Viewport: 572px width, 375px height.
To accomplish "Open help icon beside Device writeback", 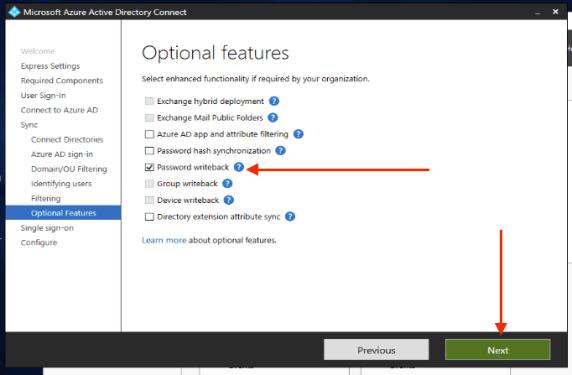I will pos(228,200).
